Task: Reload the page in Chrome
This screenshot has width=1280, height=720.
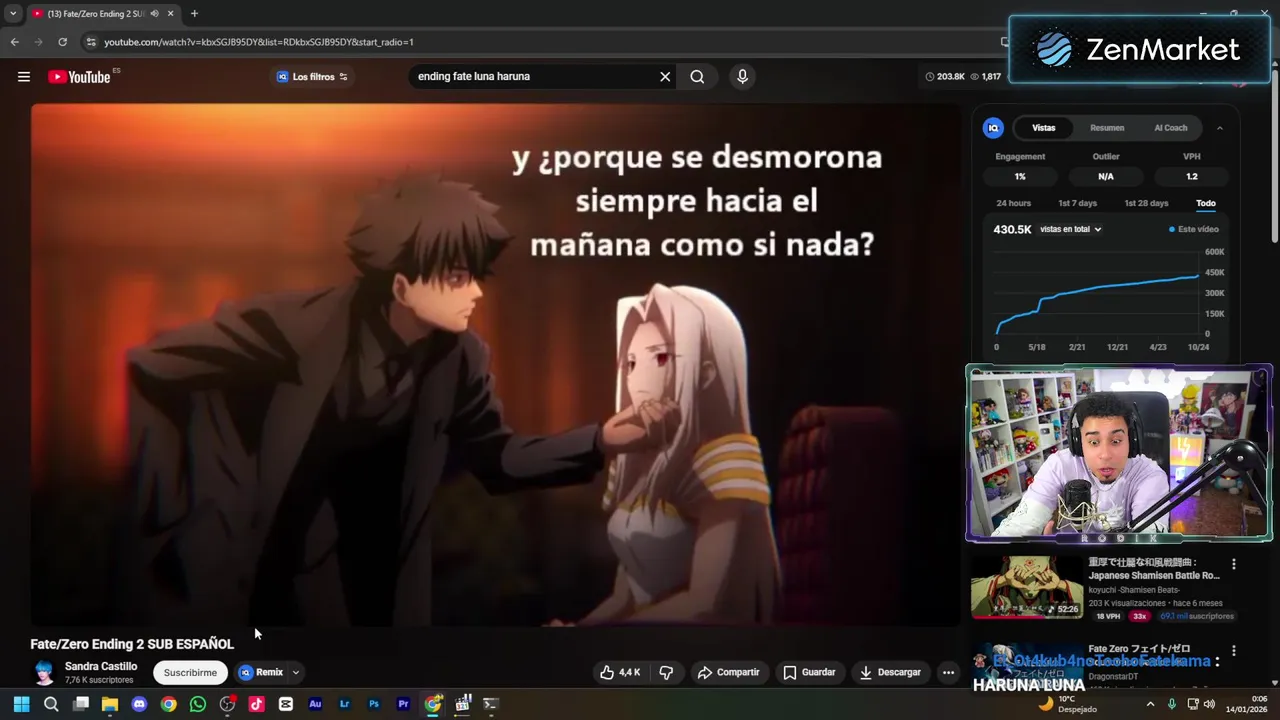Action: click(x=62, y=42)
